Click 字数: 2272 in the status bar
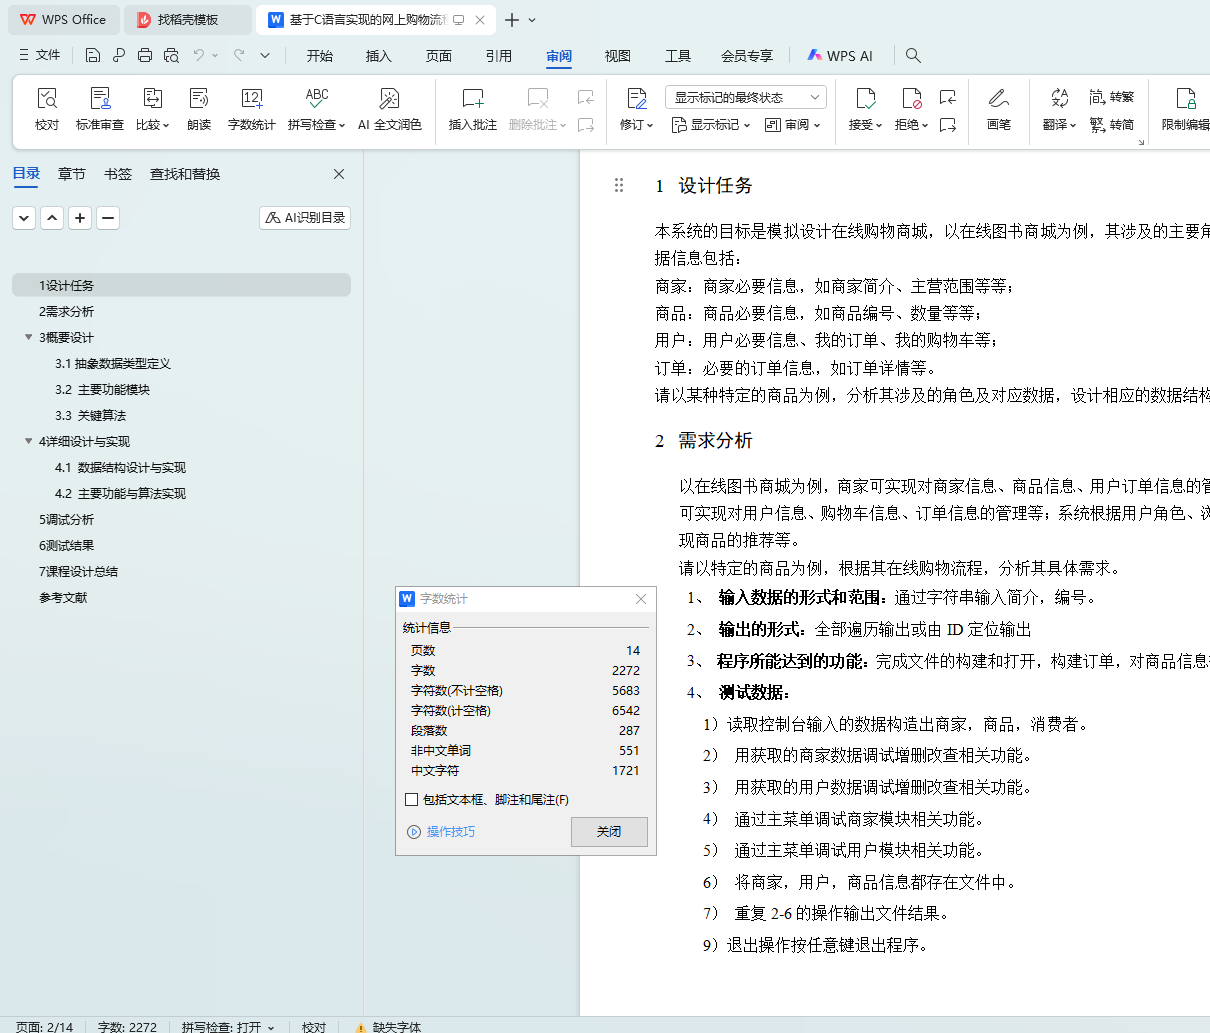 coord(127,1026)
